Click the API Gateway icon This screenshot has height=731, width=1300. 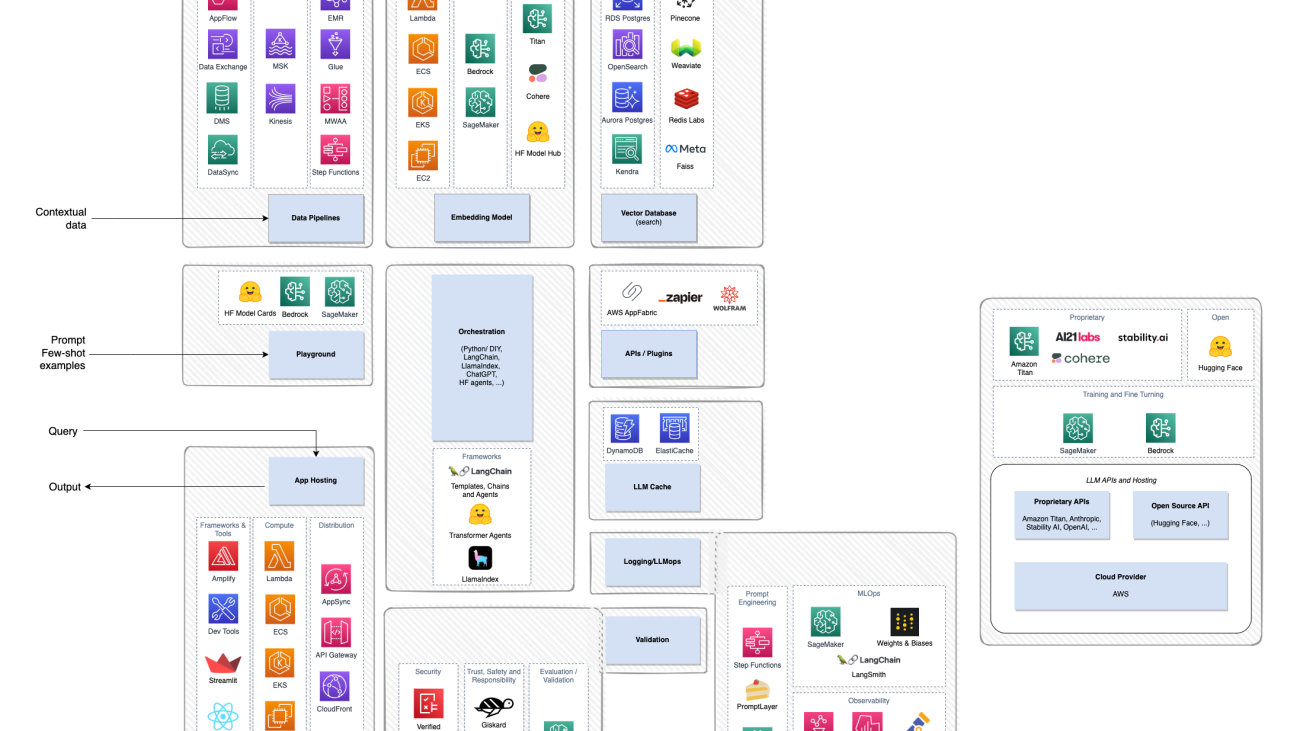[335, 632]
